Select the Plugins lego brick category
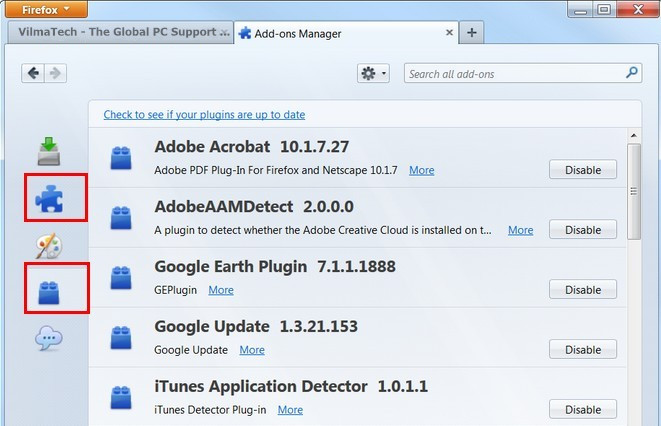The width and height of the screenshot is (661, 426). [x=49, y=293]
